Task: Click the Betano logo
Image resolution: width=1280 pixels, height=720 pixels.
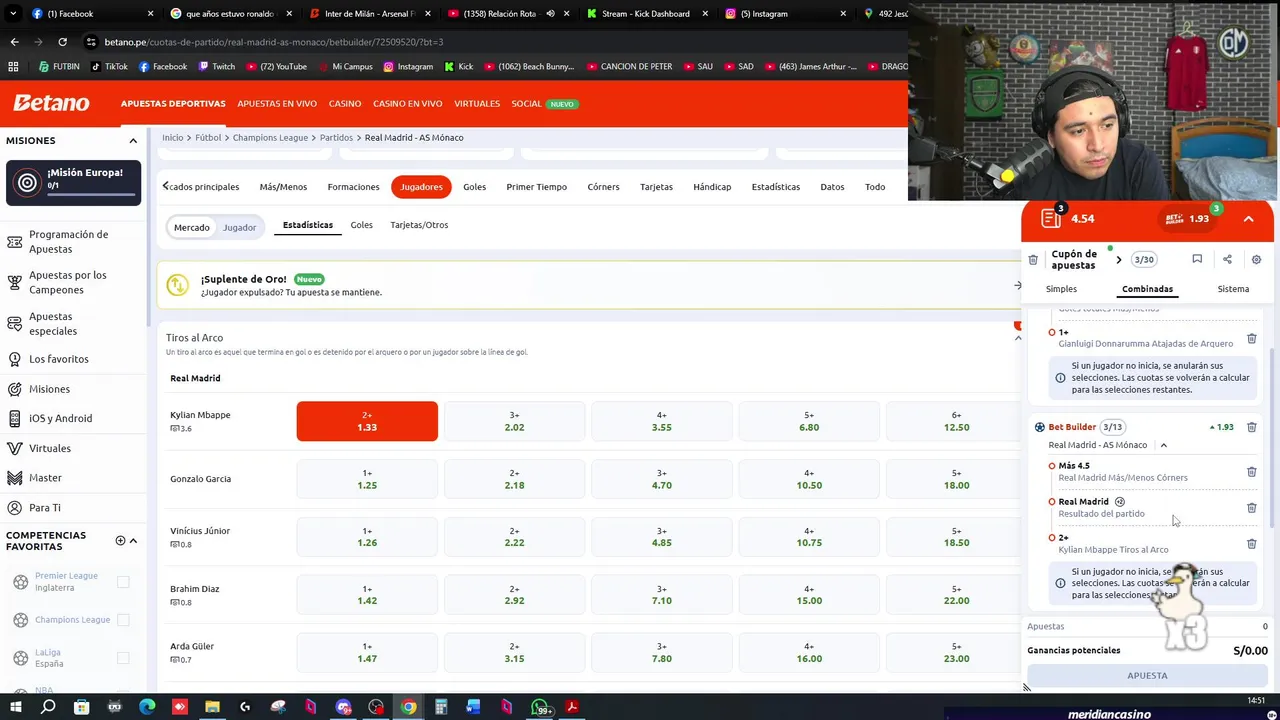Action: tap(51, 103)
